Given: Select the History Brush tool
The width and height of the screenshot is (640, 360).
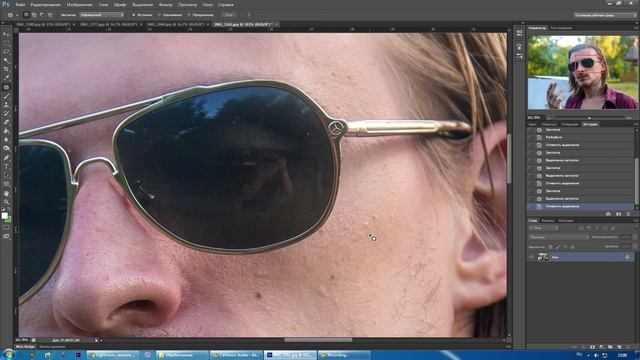Looking at the screenshot, I should pos(6,114).
